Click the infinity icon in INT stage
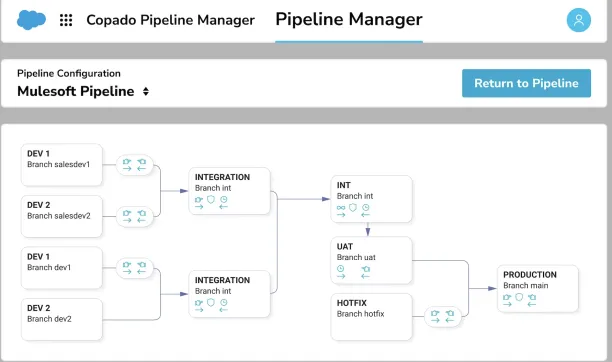 coord(341,210)
